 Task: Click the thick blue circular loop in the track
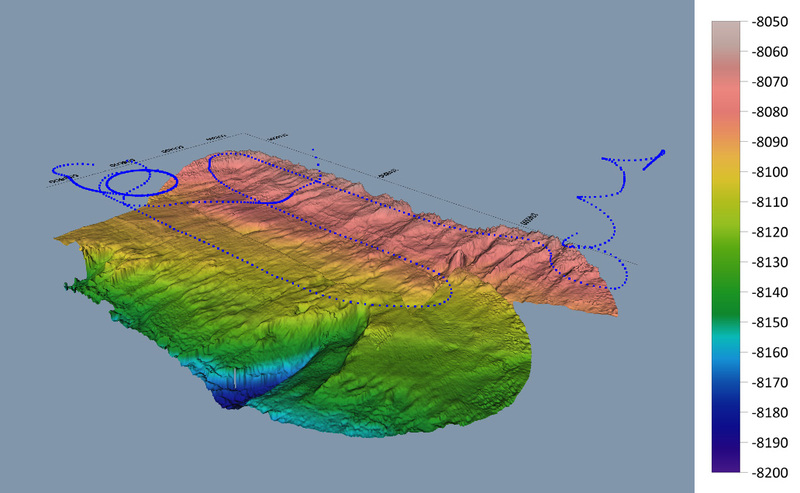140,181
